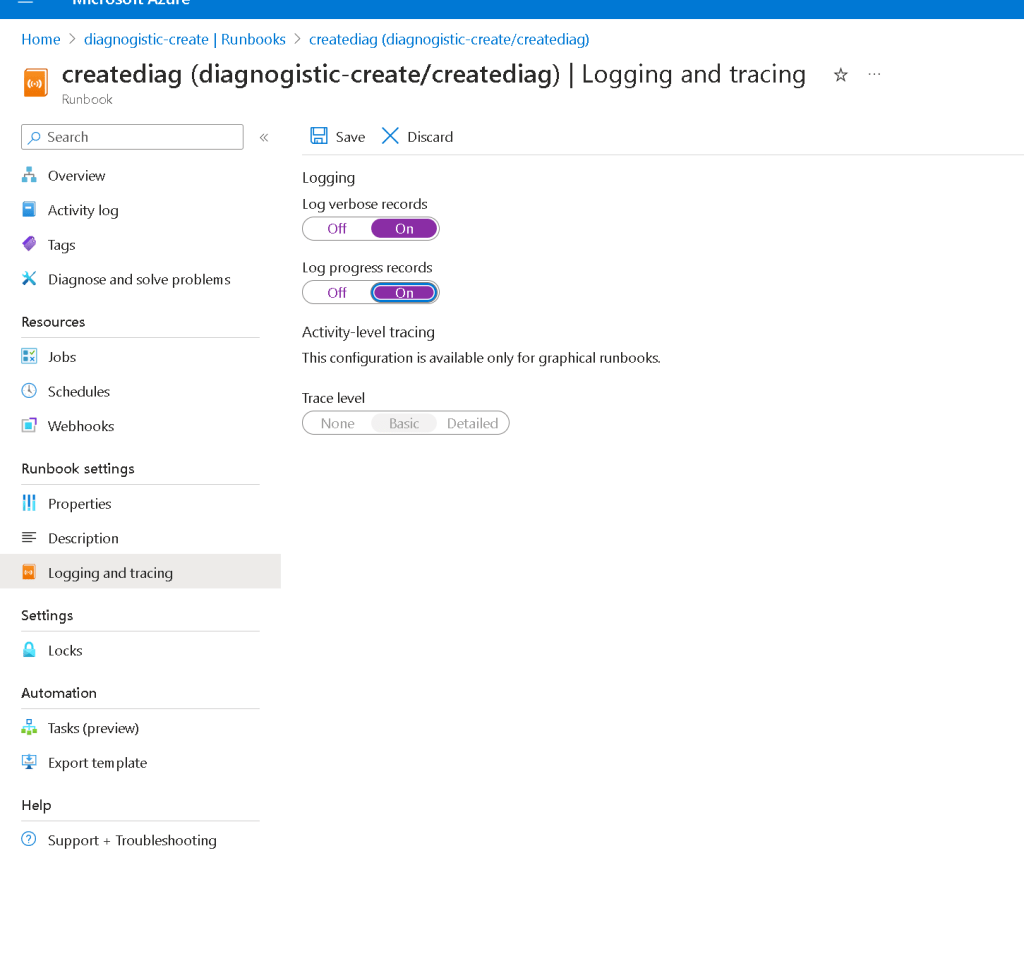Favorite the runbook with the star icon
The image size is (1024, 961).
pyautogui.click(x=841, y=75)
